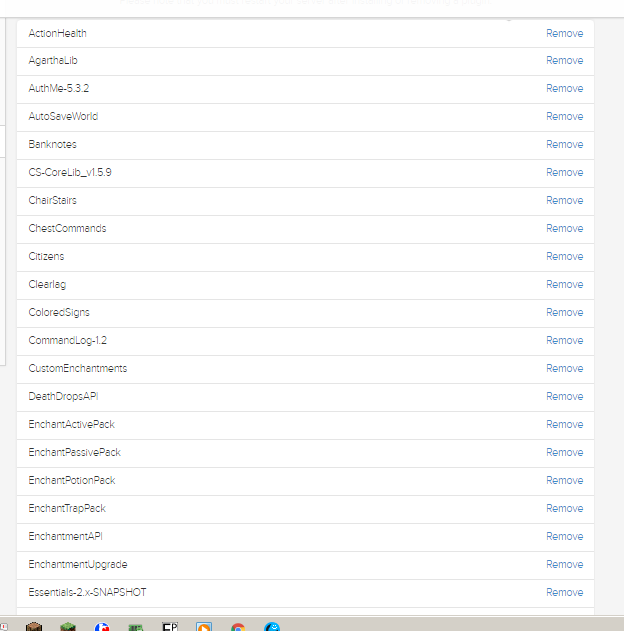Remove the EnchantmentUpgrade plugin
Screen dimensions: 624x631
[564, 564]
